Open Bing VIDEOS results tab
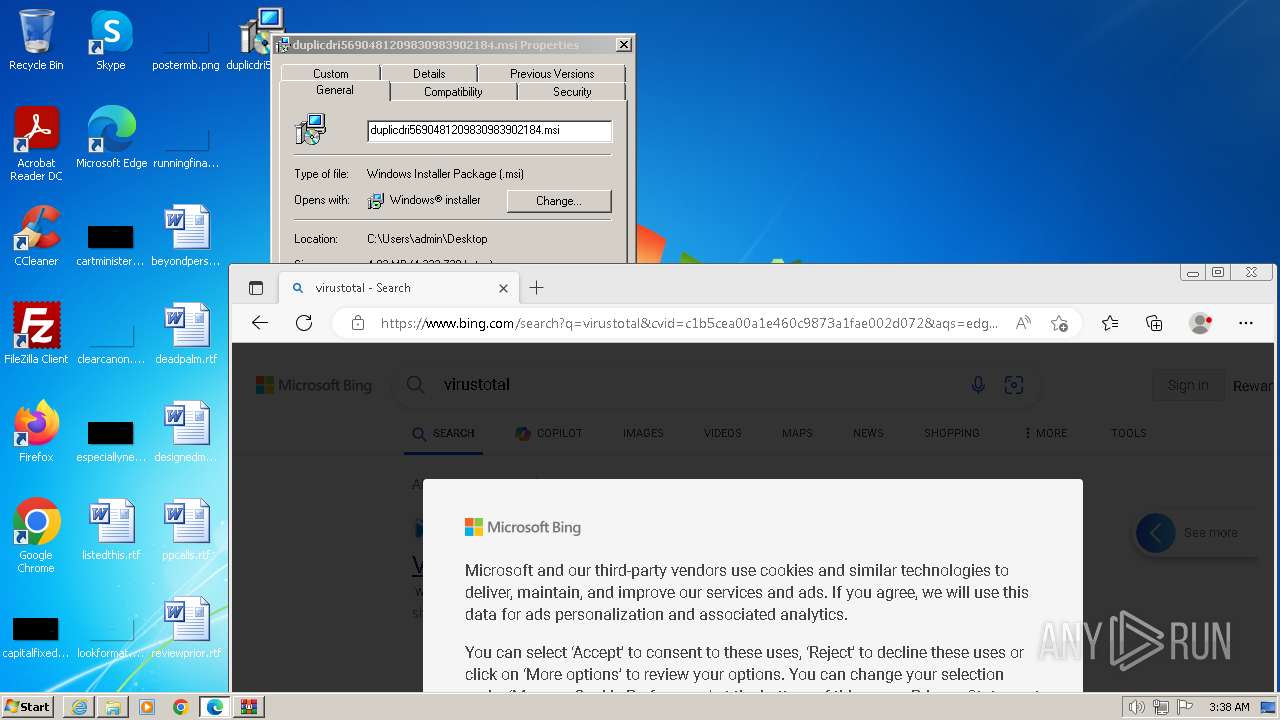This screenshot has width=1280, height=720. pos(722,433)
